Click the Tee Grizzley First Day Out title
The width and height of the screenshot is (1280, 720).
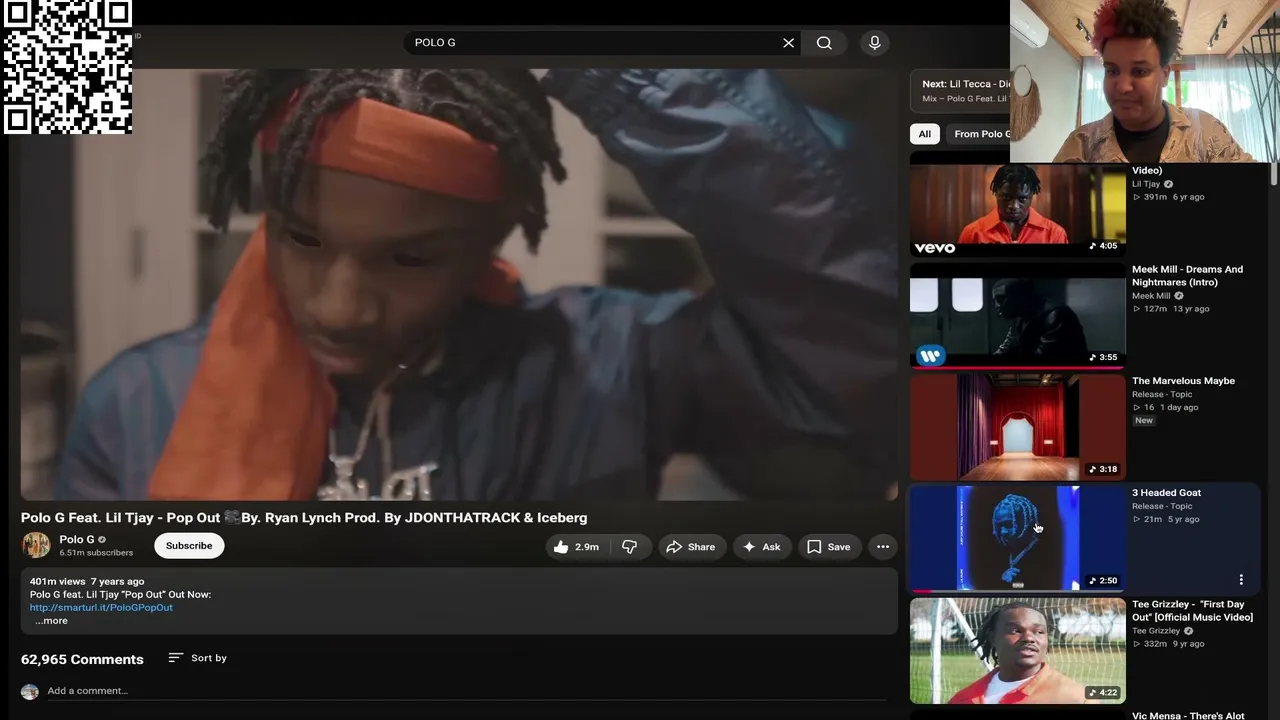(x=1192, y=611)
